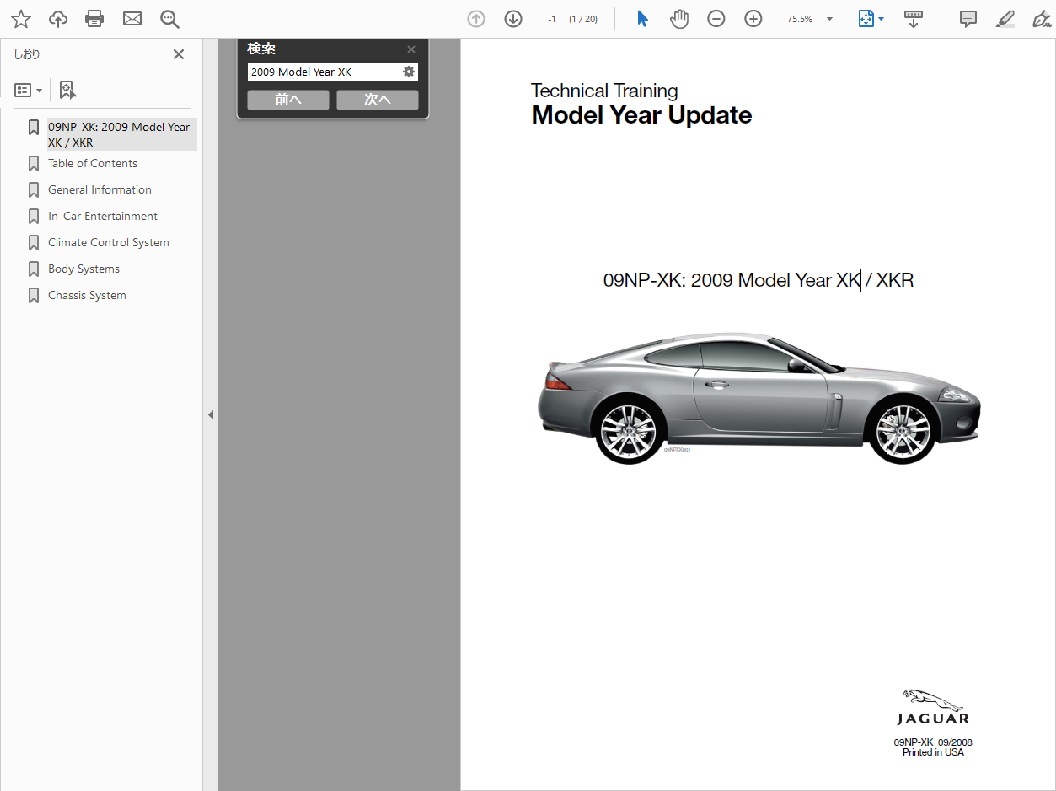Select the hand pan tool
Image resolution: width=1056 pixels, height=791 pixels.
[680, 19]
